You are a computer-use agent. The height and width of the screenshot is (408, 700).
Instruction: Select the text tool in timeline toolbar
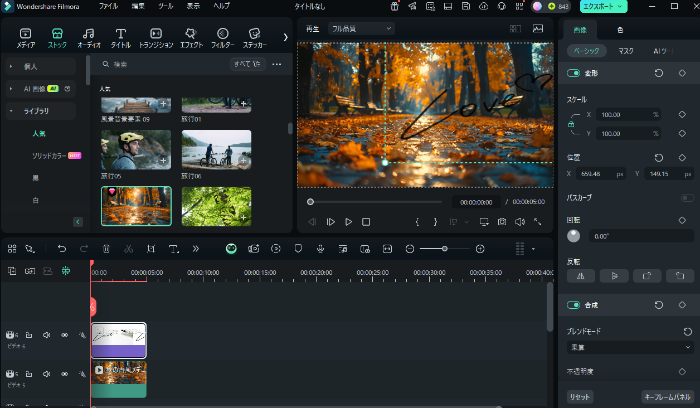[174, 249]
